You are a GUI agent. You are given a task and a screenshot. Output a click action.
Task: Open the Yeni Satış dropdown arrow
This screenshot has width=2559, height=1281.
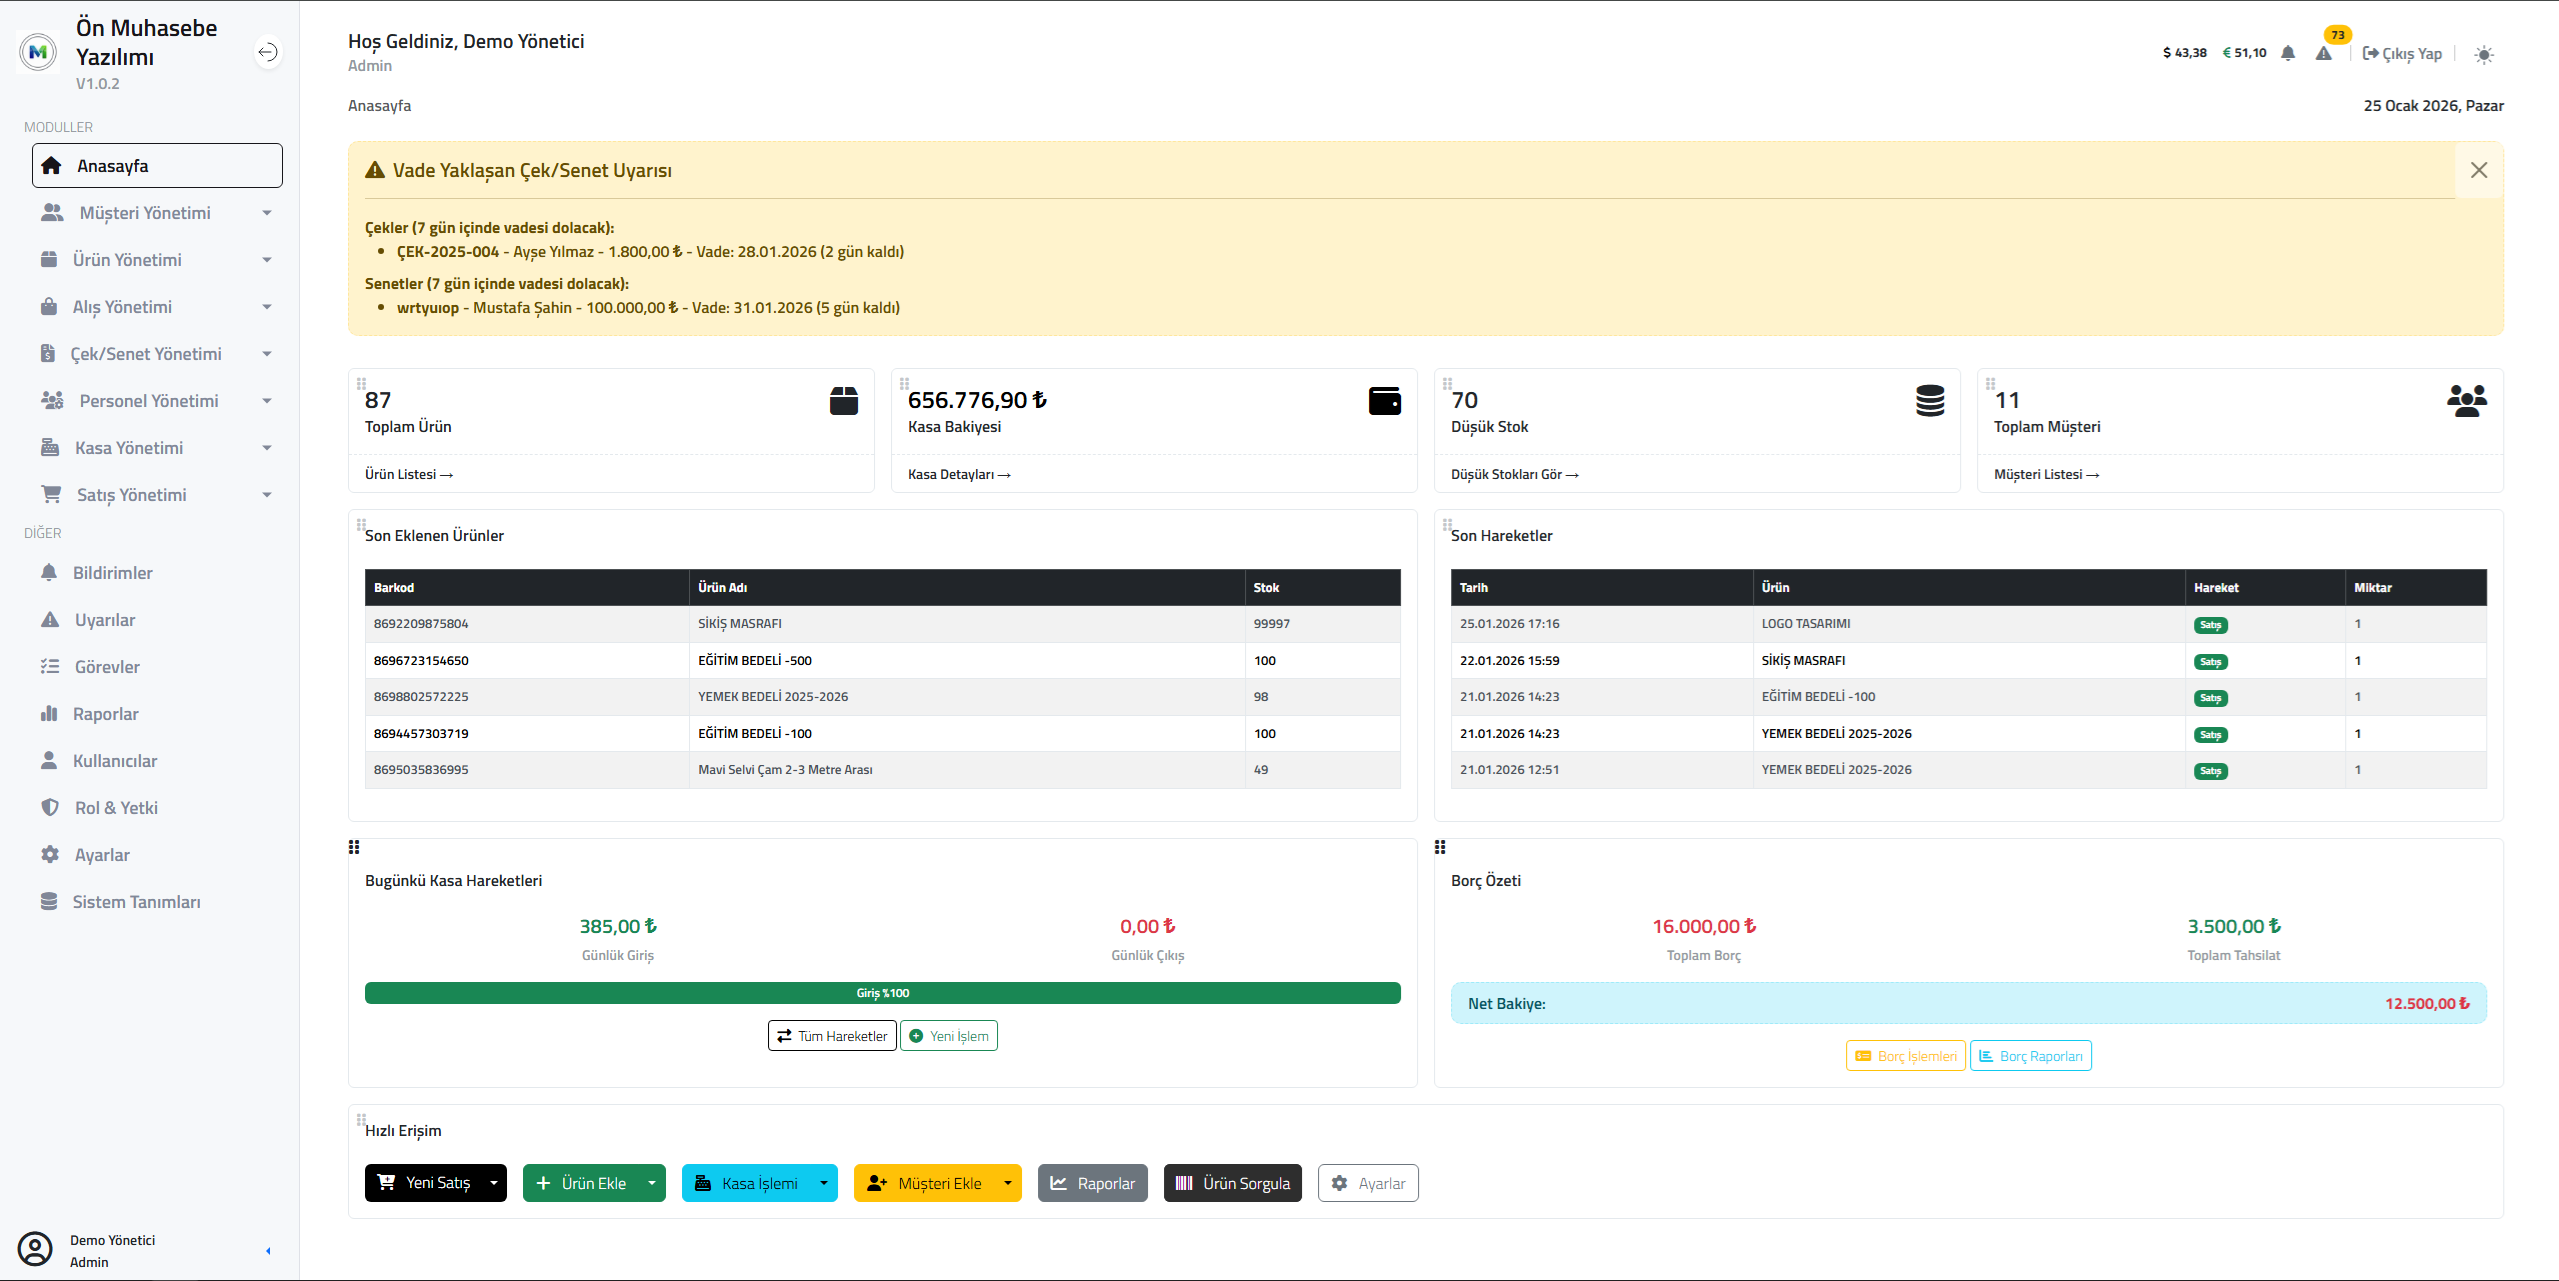pyautogui.click(x=494, y=1183)
